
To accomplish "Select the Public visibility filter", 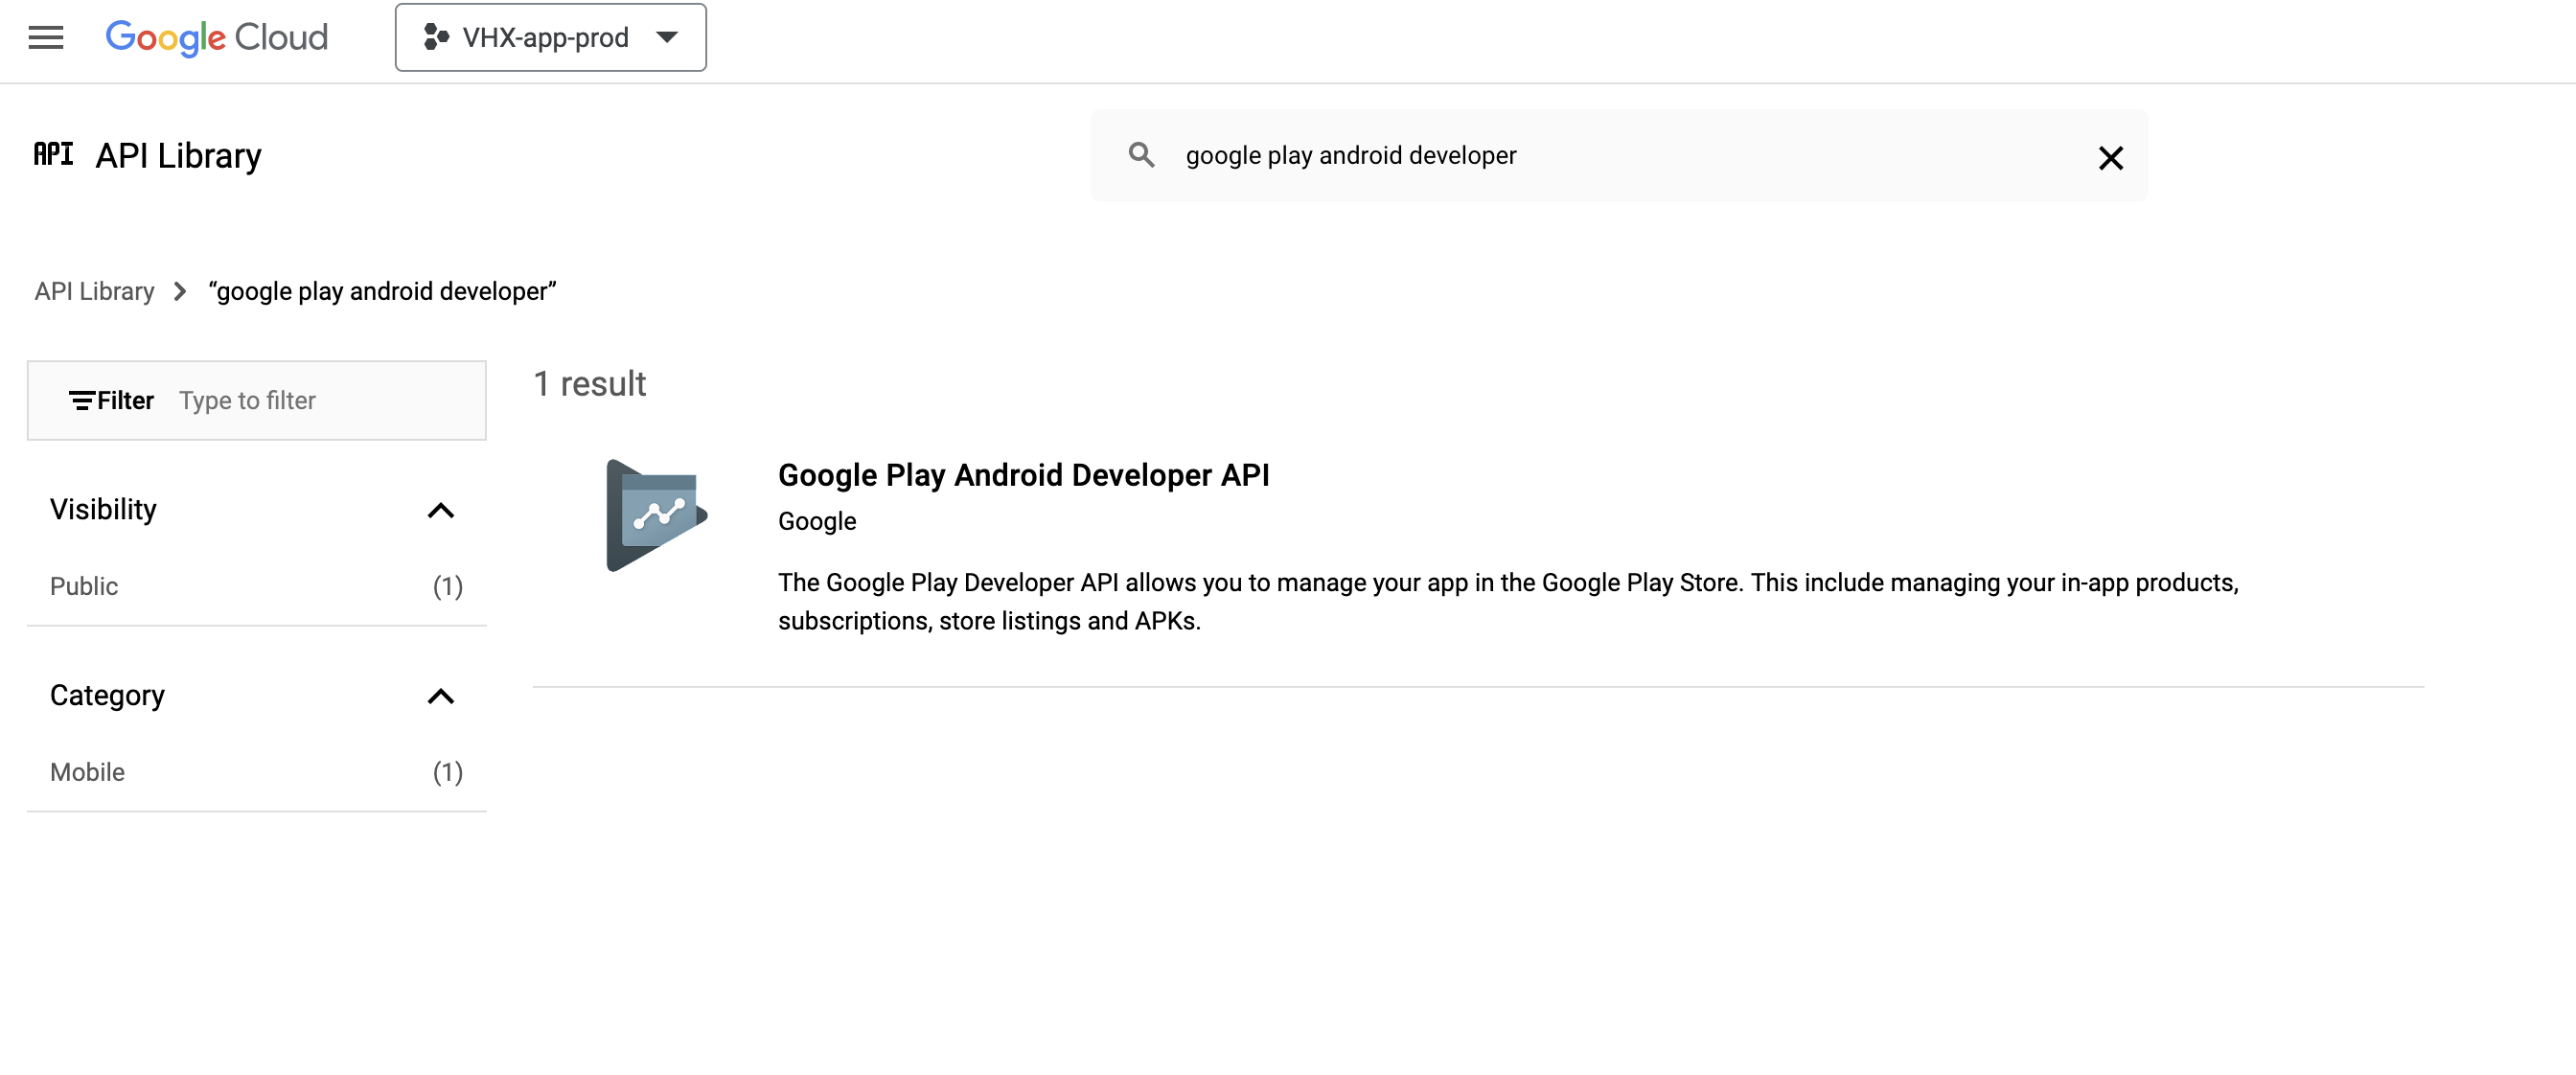I will [x=256, y=586].
